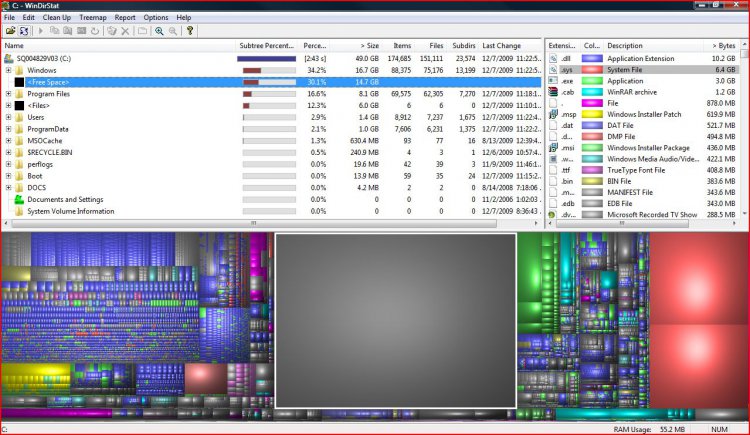Viewport: 750px width, 435px height.
Task: Click the Delete to Recycle Bin toolbar icon
Action: click(112, 31)
